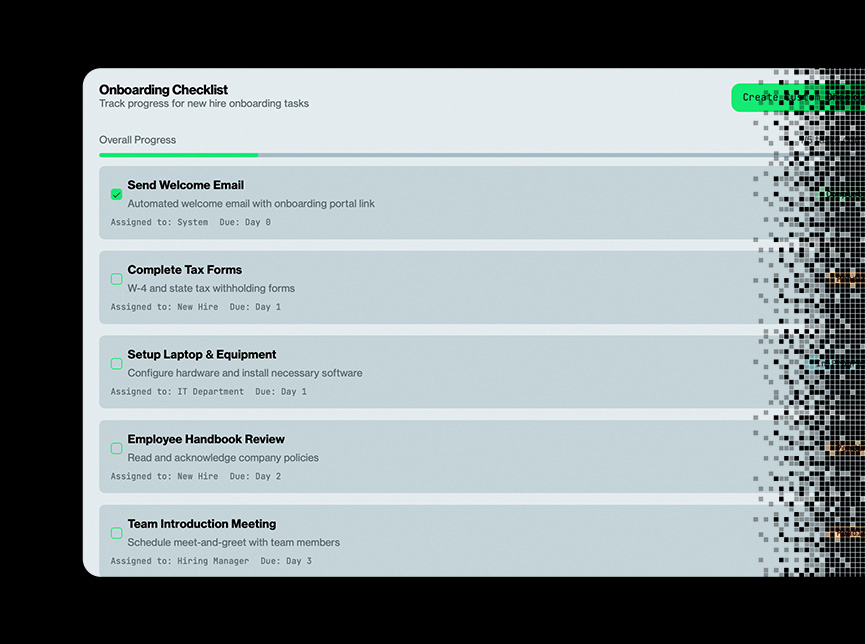865x644 pixels.
Task: Select the Setup Laptop & Equipment title
Action: (x=201, y=355)
